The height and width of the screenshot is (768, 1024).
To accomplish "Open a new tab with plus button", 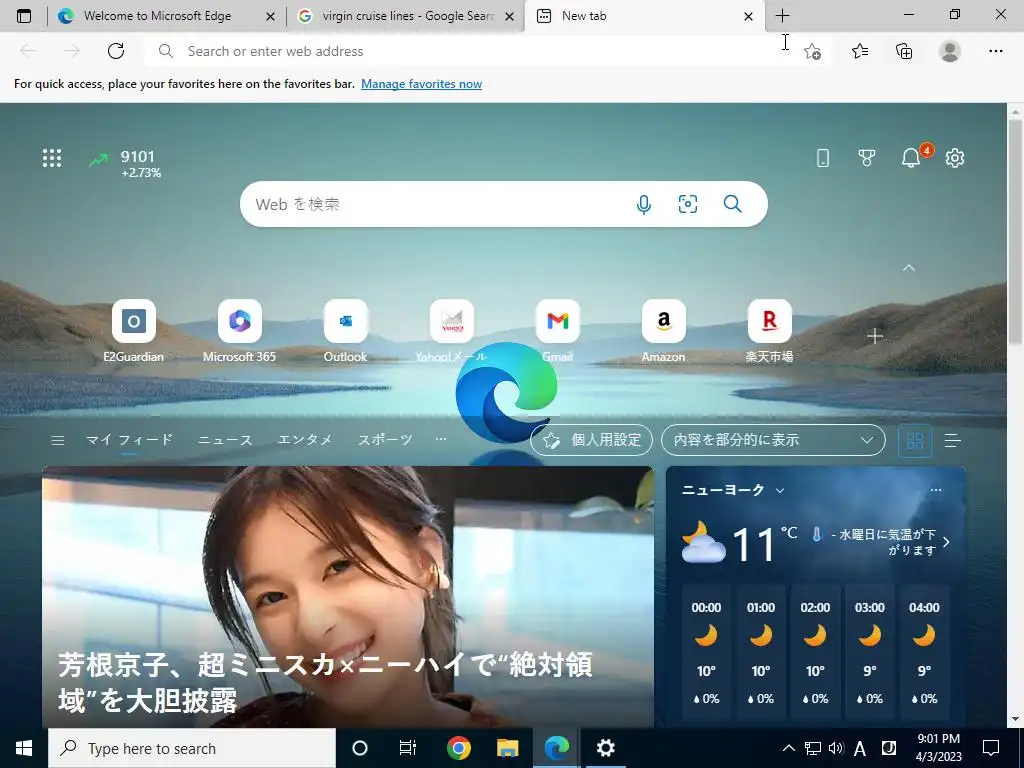I will coord(782,16).
